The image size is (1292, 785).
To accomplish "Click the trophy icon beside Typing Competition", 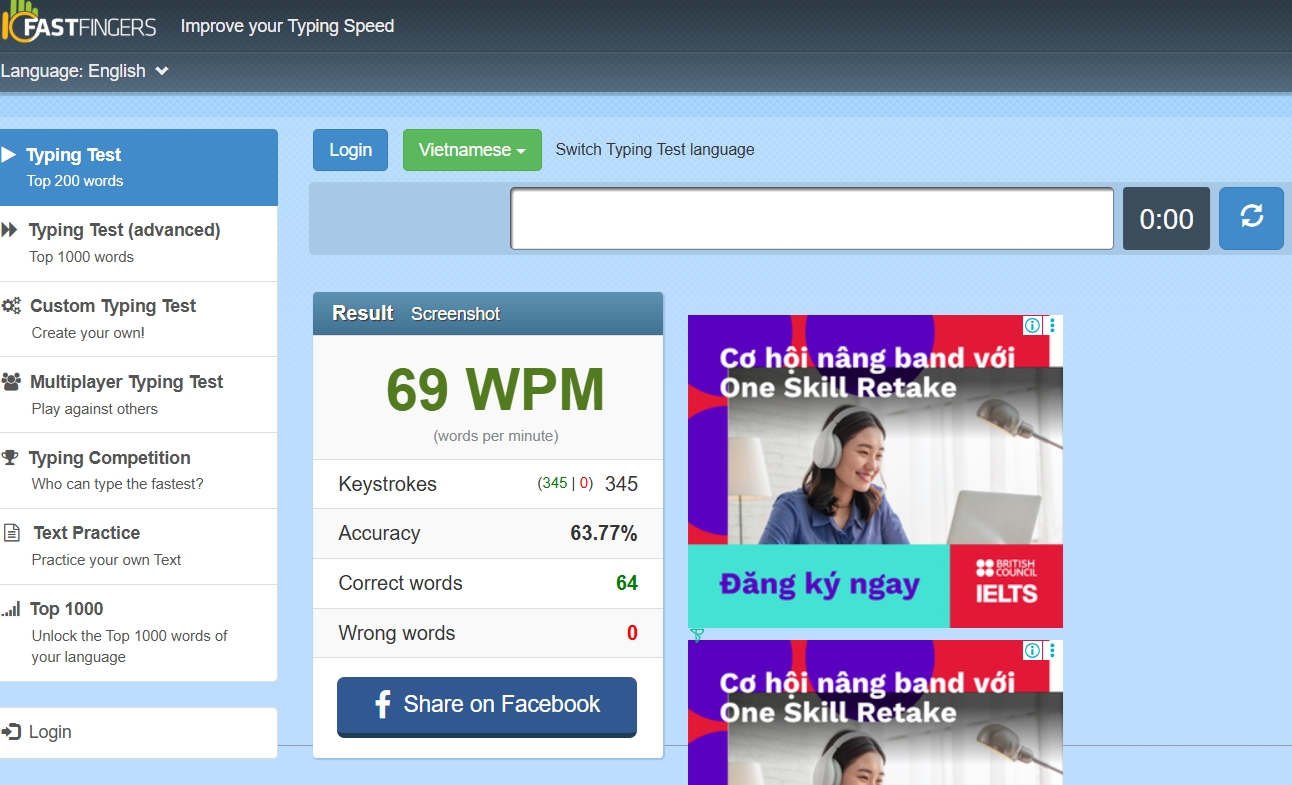I will 10,457.
